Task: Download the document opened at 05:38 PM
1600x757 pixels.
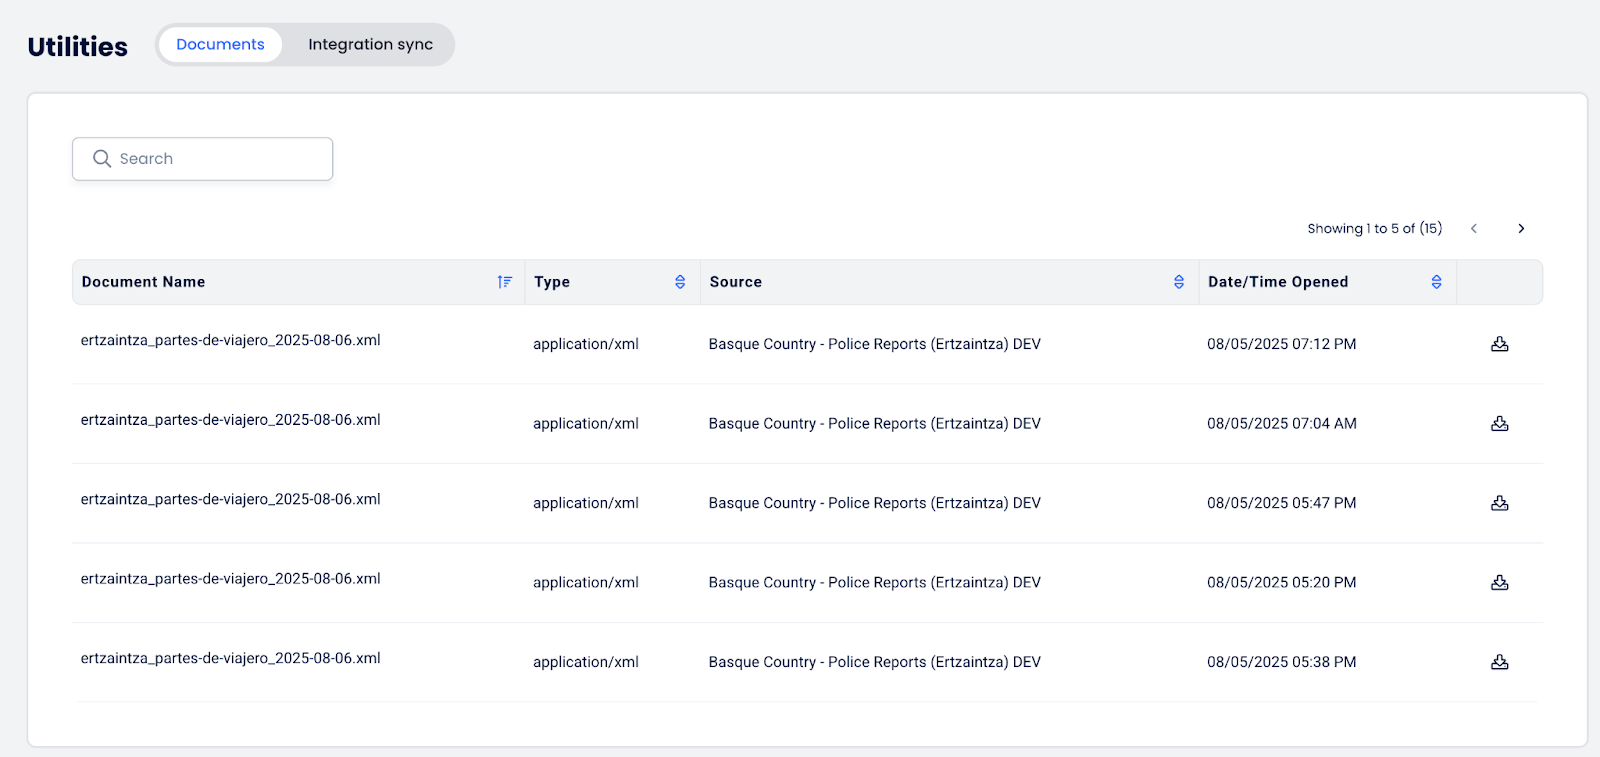Action: [1499, 662]
